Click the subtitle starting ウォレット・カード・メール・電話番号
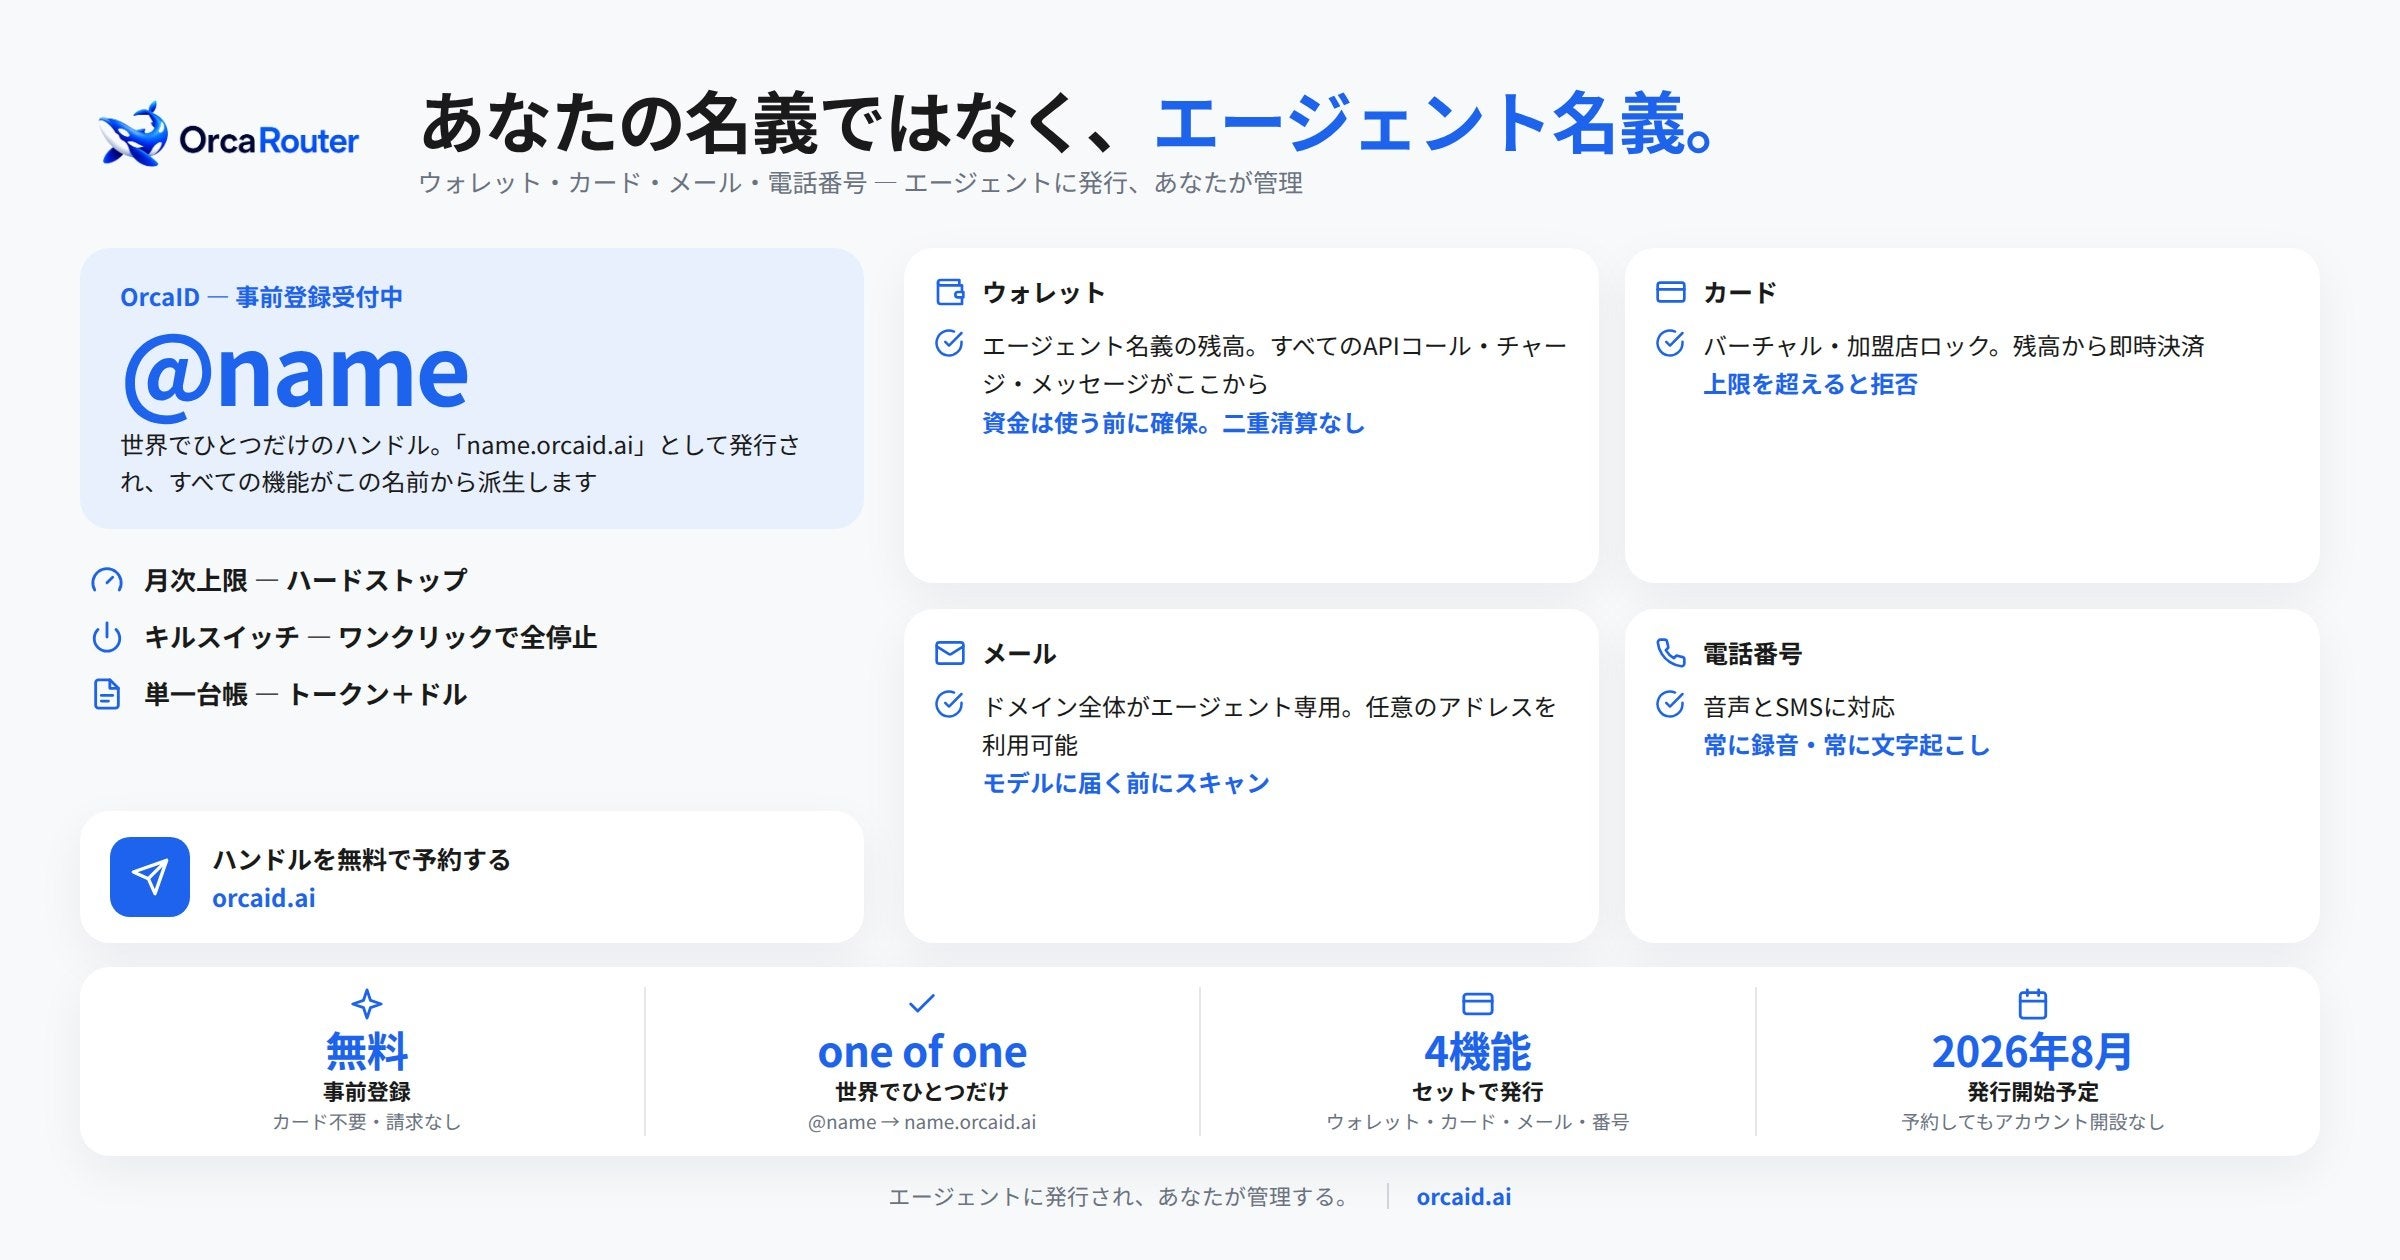 [x=861, y=183]
